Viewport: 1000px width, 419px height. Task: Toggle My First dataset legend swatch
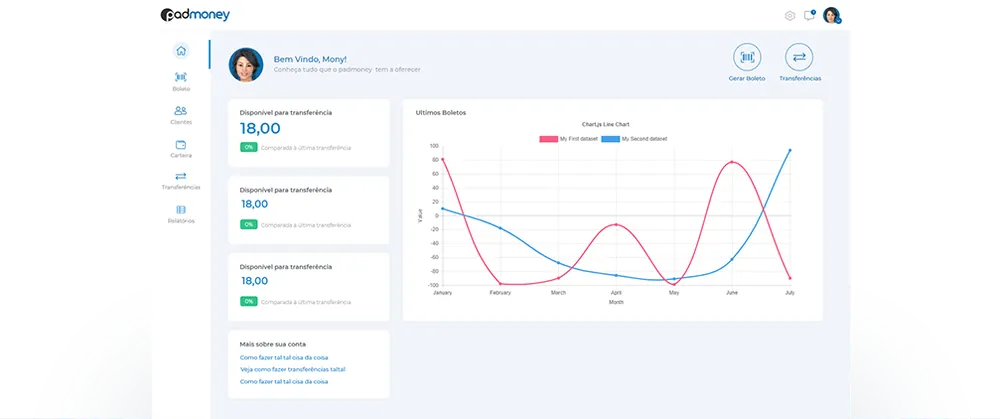click(x=548, y=139)
